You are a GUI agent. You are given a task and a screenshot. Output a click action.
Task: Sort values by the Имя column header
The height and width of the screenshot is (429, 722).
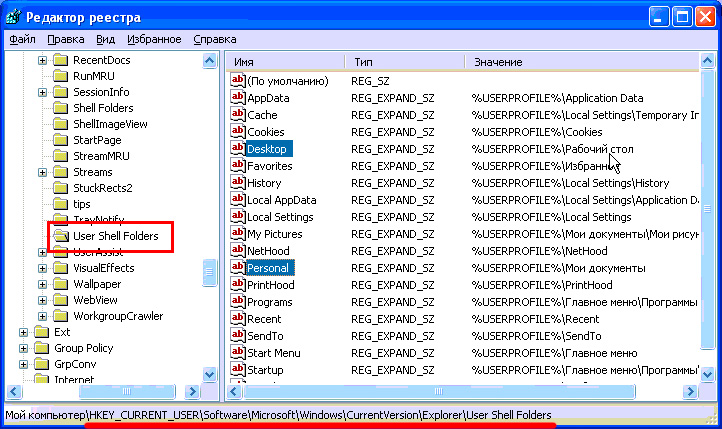[284, 62]
